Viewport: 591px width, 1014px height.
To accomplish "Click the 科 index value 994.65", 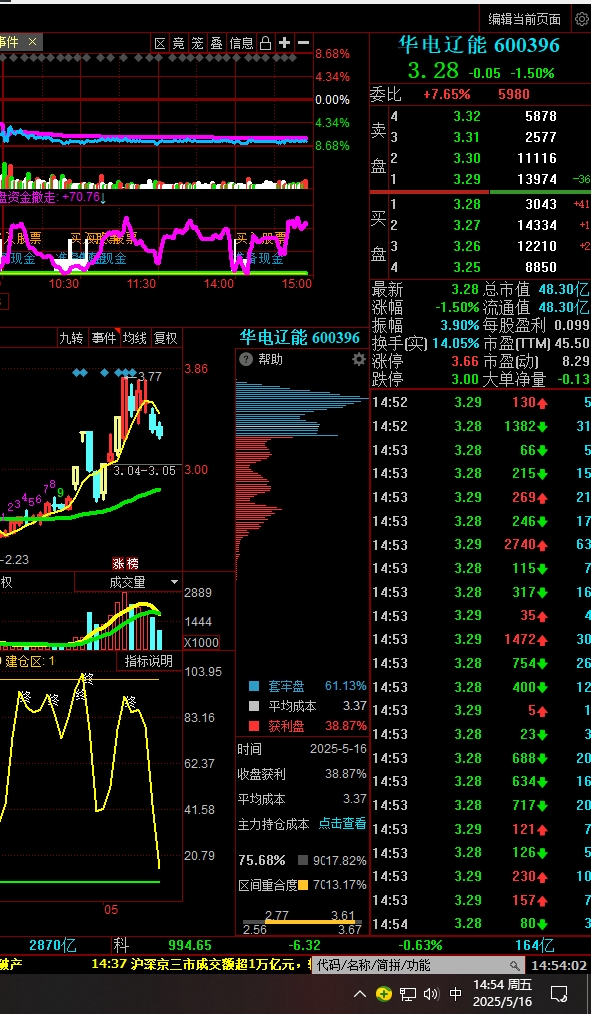I will click(189, 945).
